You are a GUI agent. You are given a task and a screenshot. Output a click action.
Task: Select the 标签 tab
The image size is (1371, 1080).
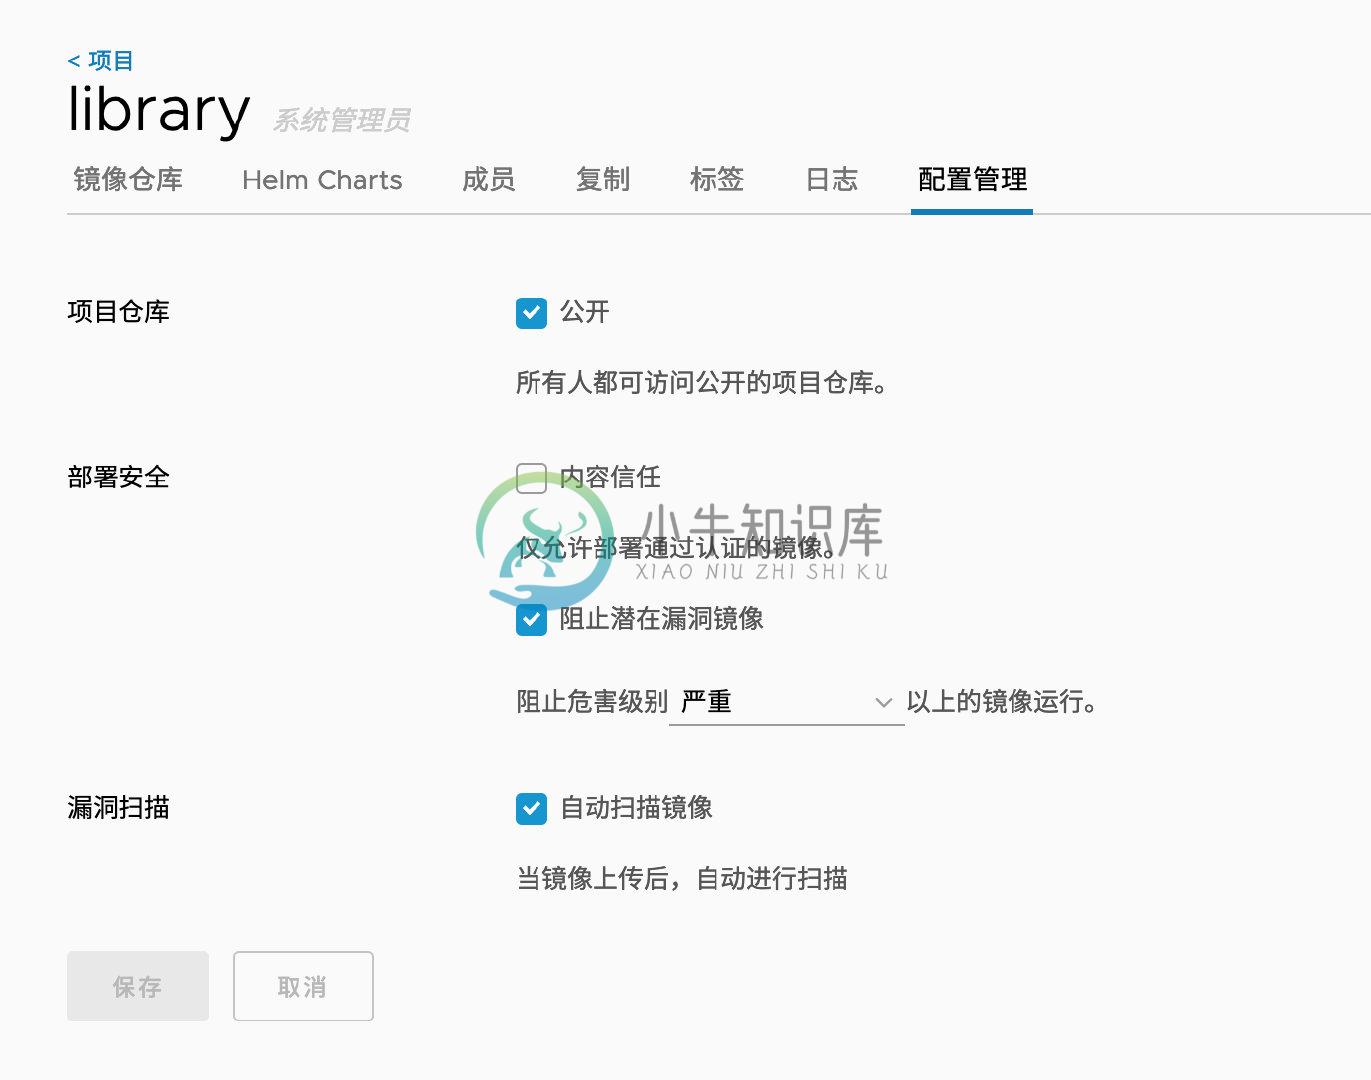coord(717,180)
